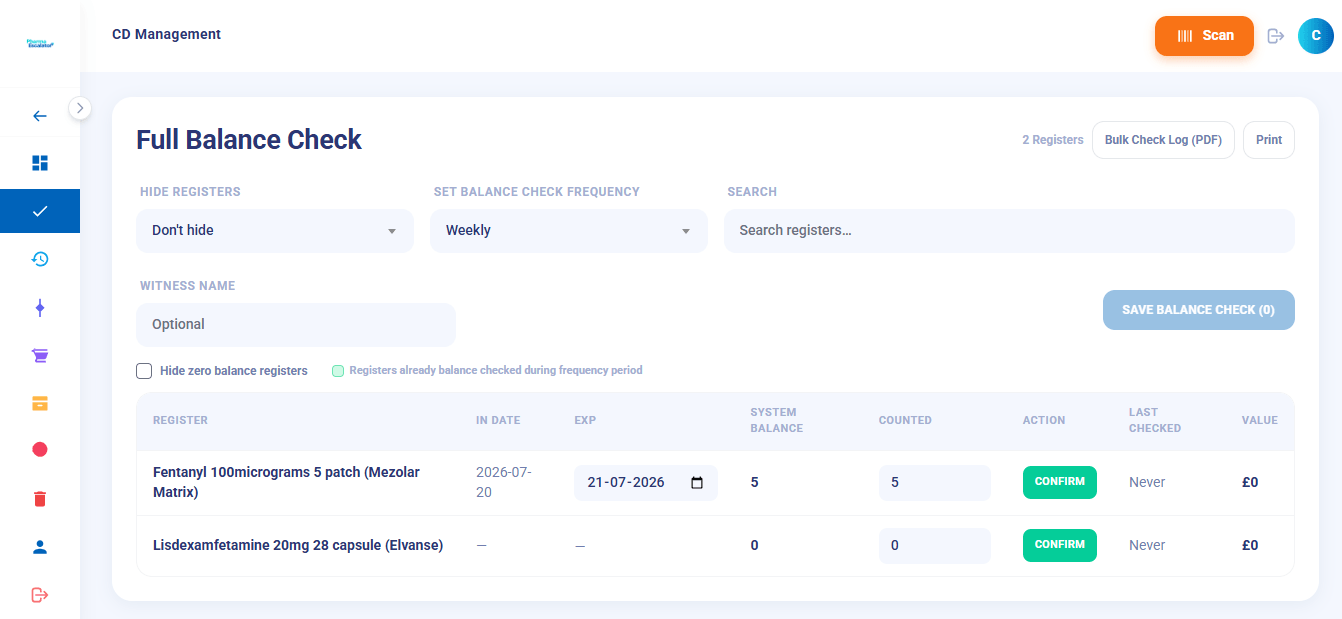Tick Hide zero balance registers checkbox

point(144,371)
